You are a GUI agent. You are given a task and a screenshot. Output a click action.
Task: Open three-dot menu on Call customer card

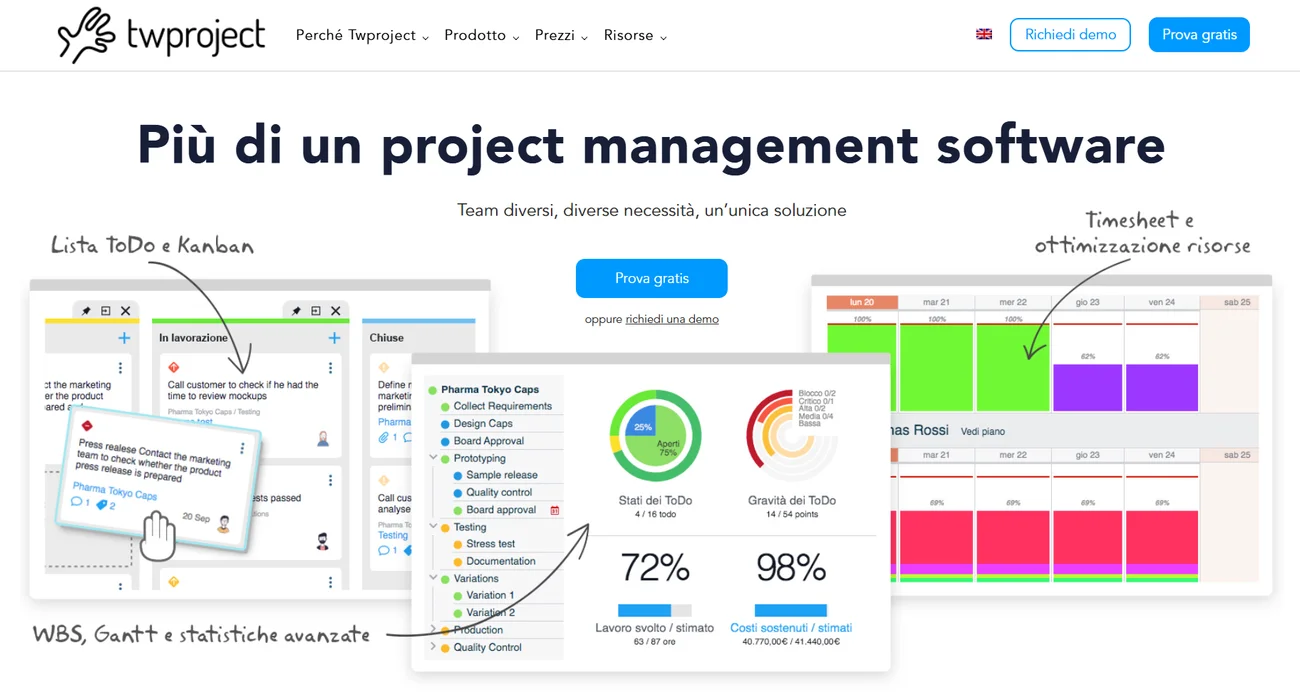click(332, 368)
